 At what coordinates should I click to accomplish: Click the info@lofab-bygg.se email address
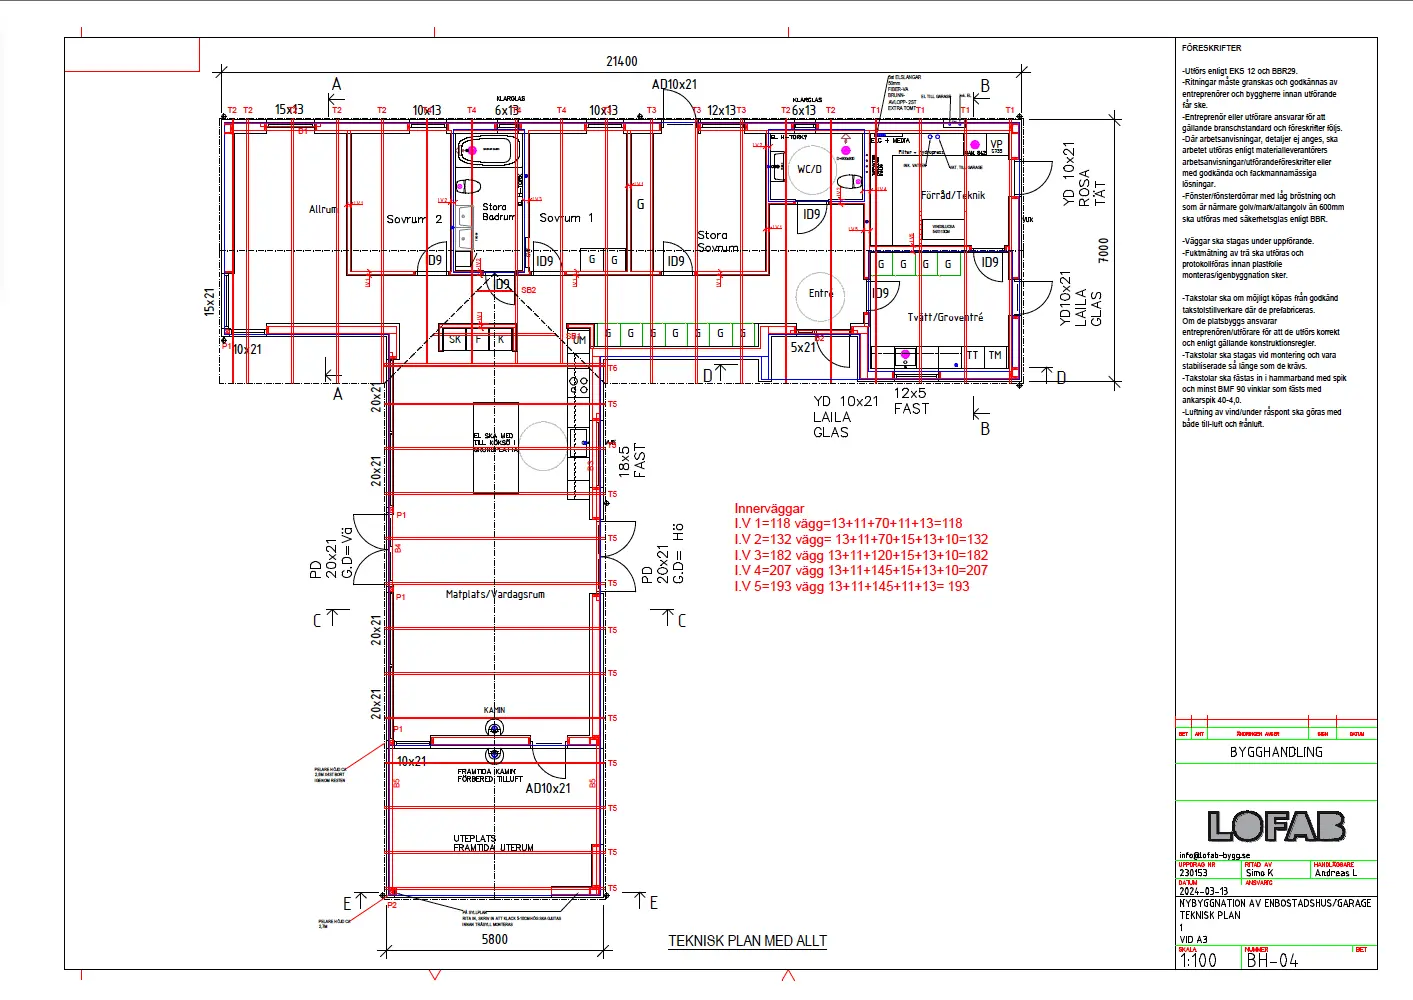coord(1214,855)
